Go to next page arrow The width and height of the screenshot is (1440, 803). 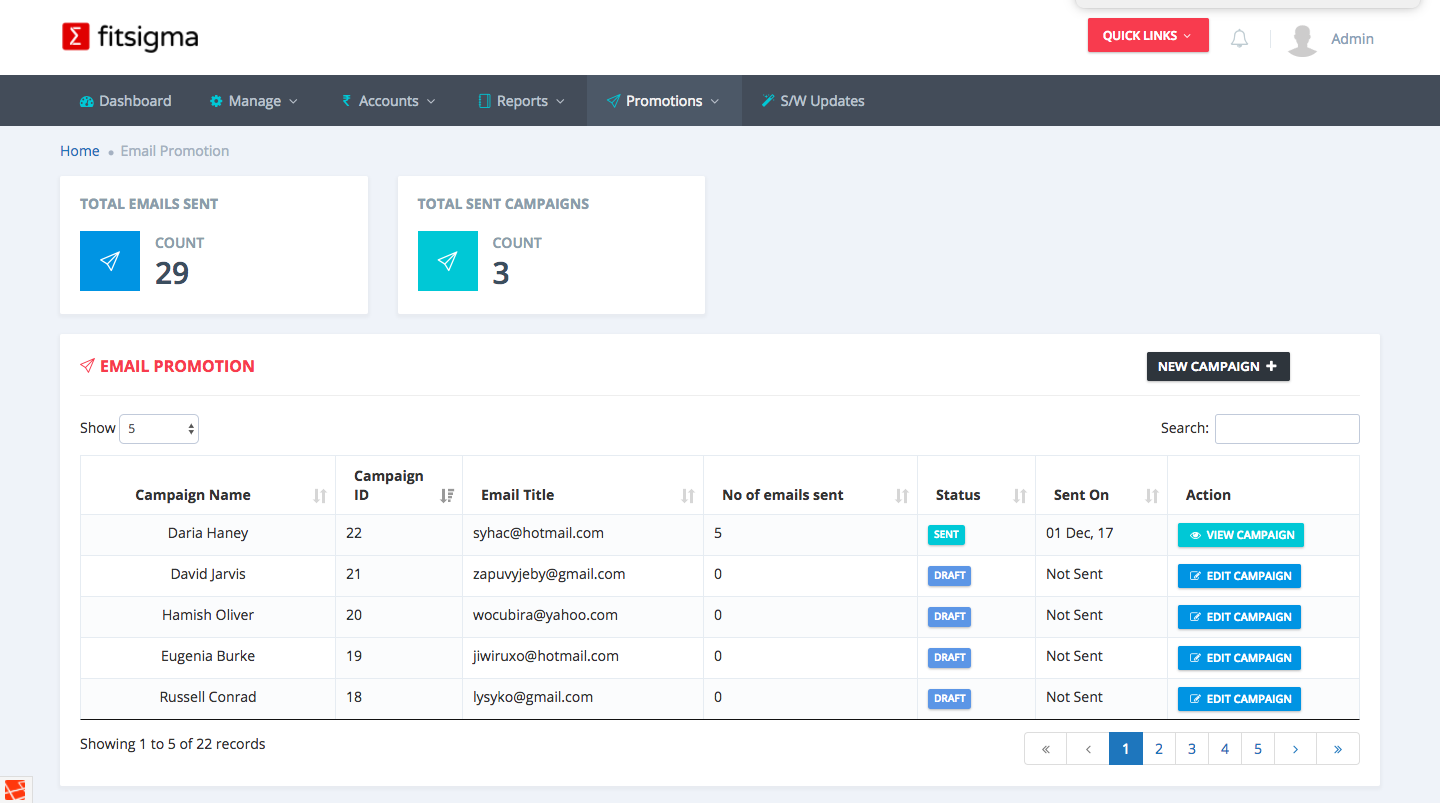[1295, 749]
